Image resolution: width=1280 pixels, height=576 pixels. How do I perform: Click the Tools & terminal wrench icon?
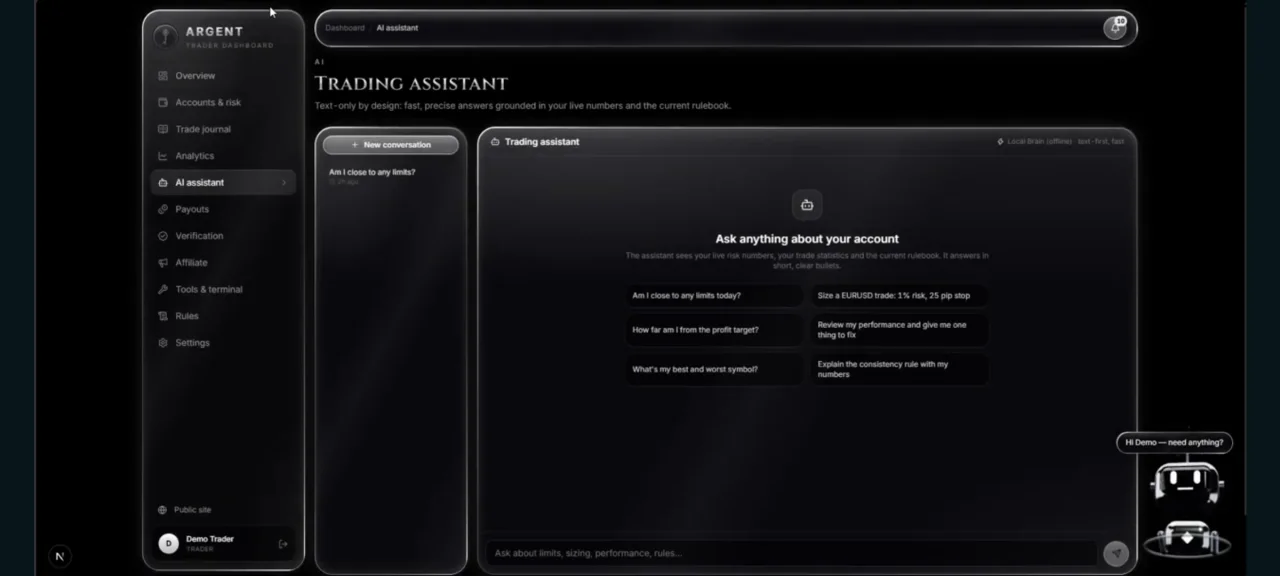click(x=163, y=289)
